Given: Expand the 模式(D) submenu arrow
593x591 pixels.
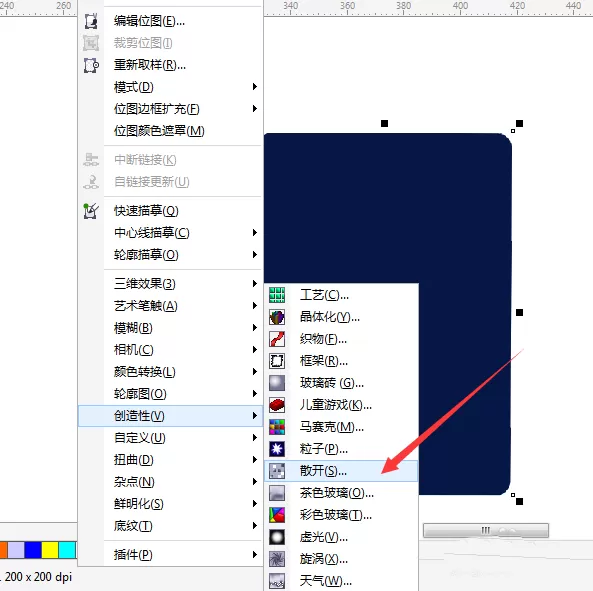Looking at the screenshot, I should (x=255, y=87).
